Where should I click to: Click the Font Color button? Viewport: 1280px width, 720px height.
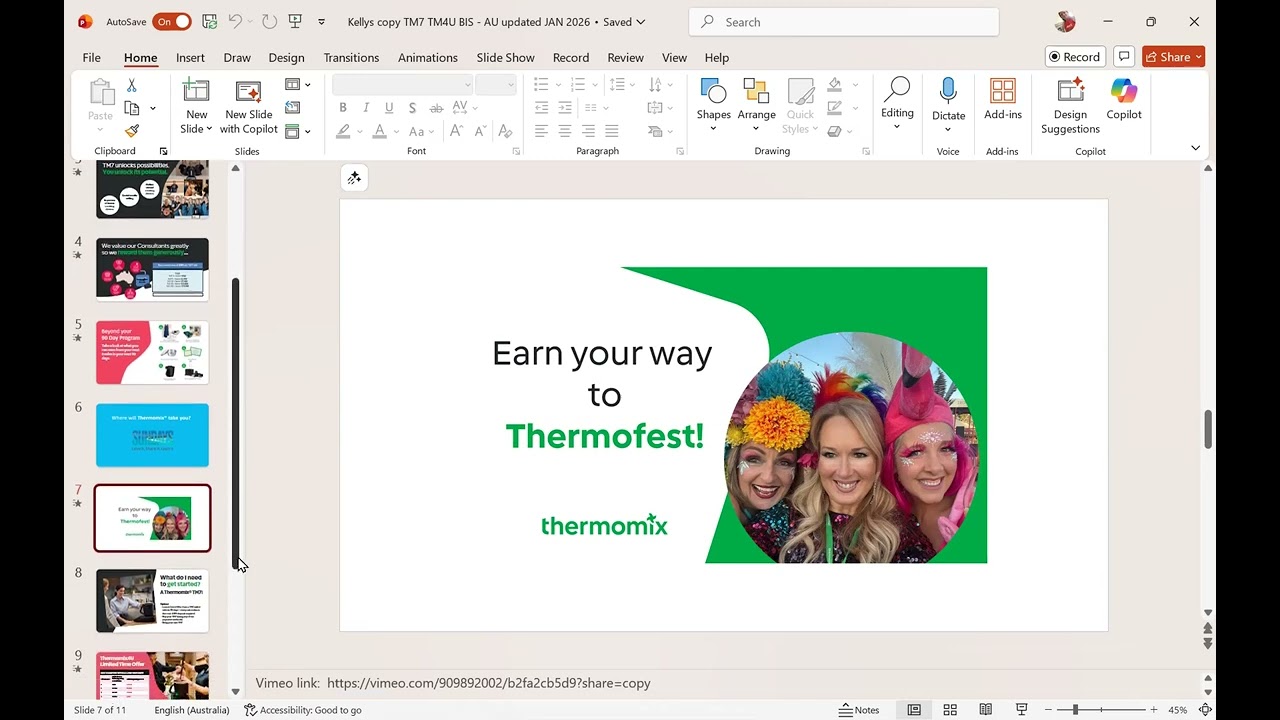point(379,131)
